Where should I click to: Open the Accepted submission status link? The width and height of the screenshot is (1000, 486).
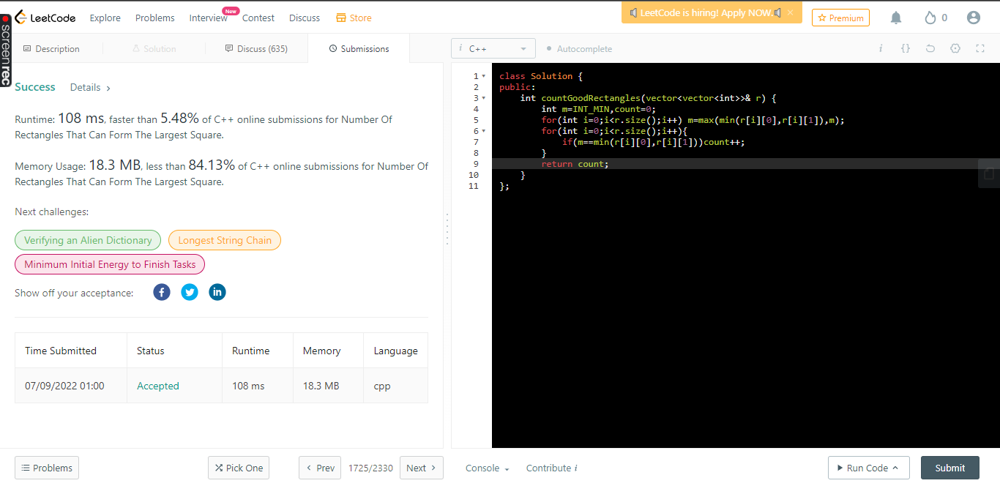click(158, 386)
